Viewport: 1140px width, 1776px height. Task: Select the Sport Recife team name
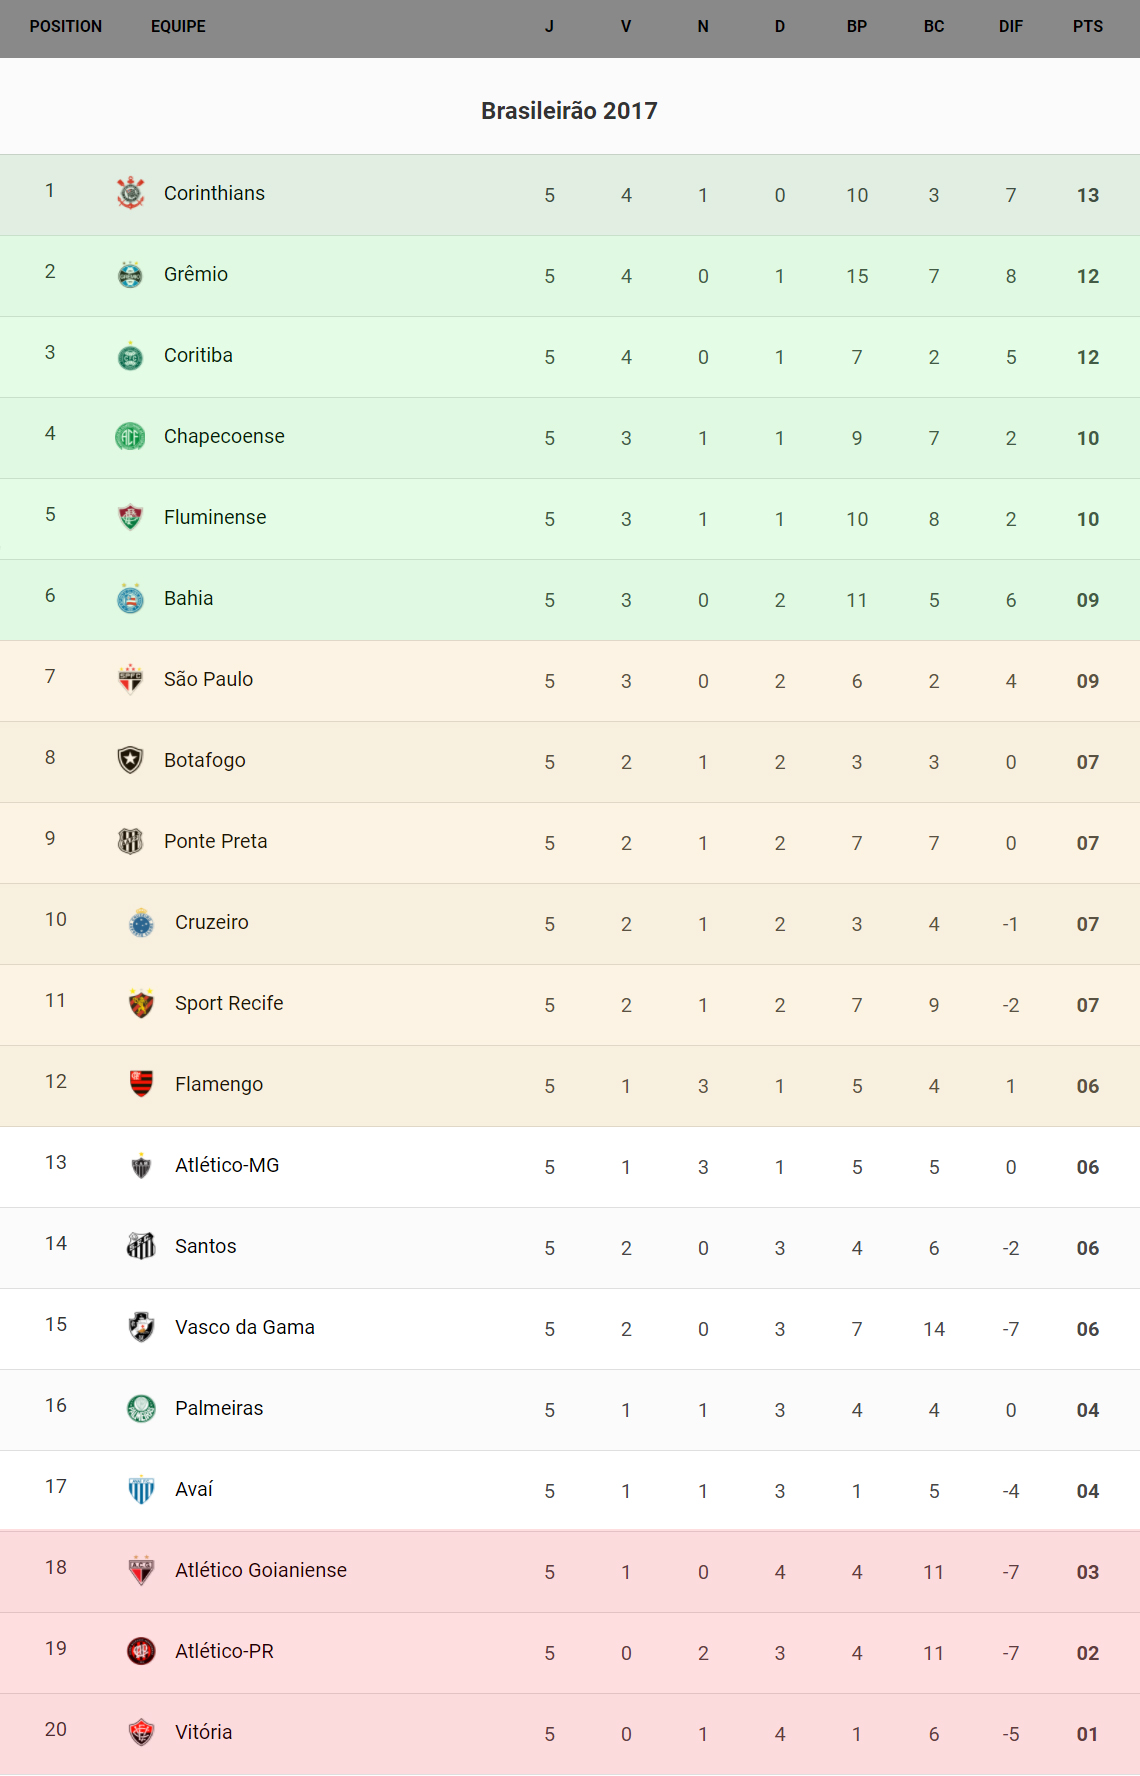(229, 1003)
